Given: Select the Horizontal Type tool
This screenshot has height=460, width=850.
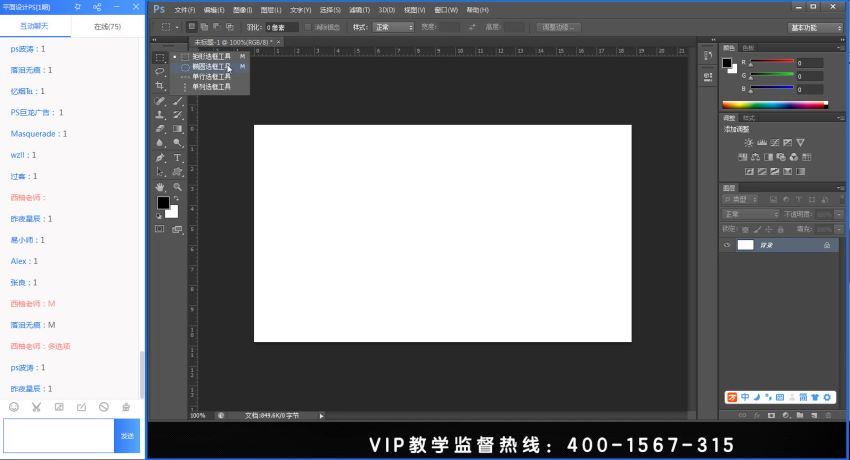Looking at the screenshot, I should tap(177, 158).
